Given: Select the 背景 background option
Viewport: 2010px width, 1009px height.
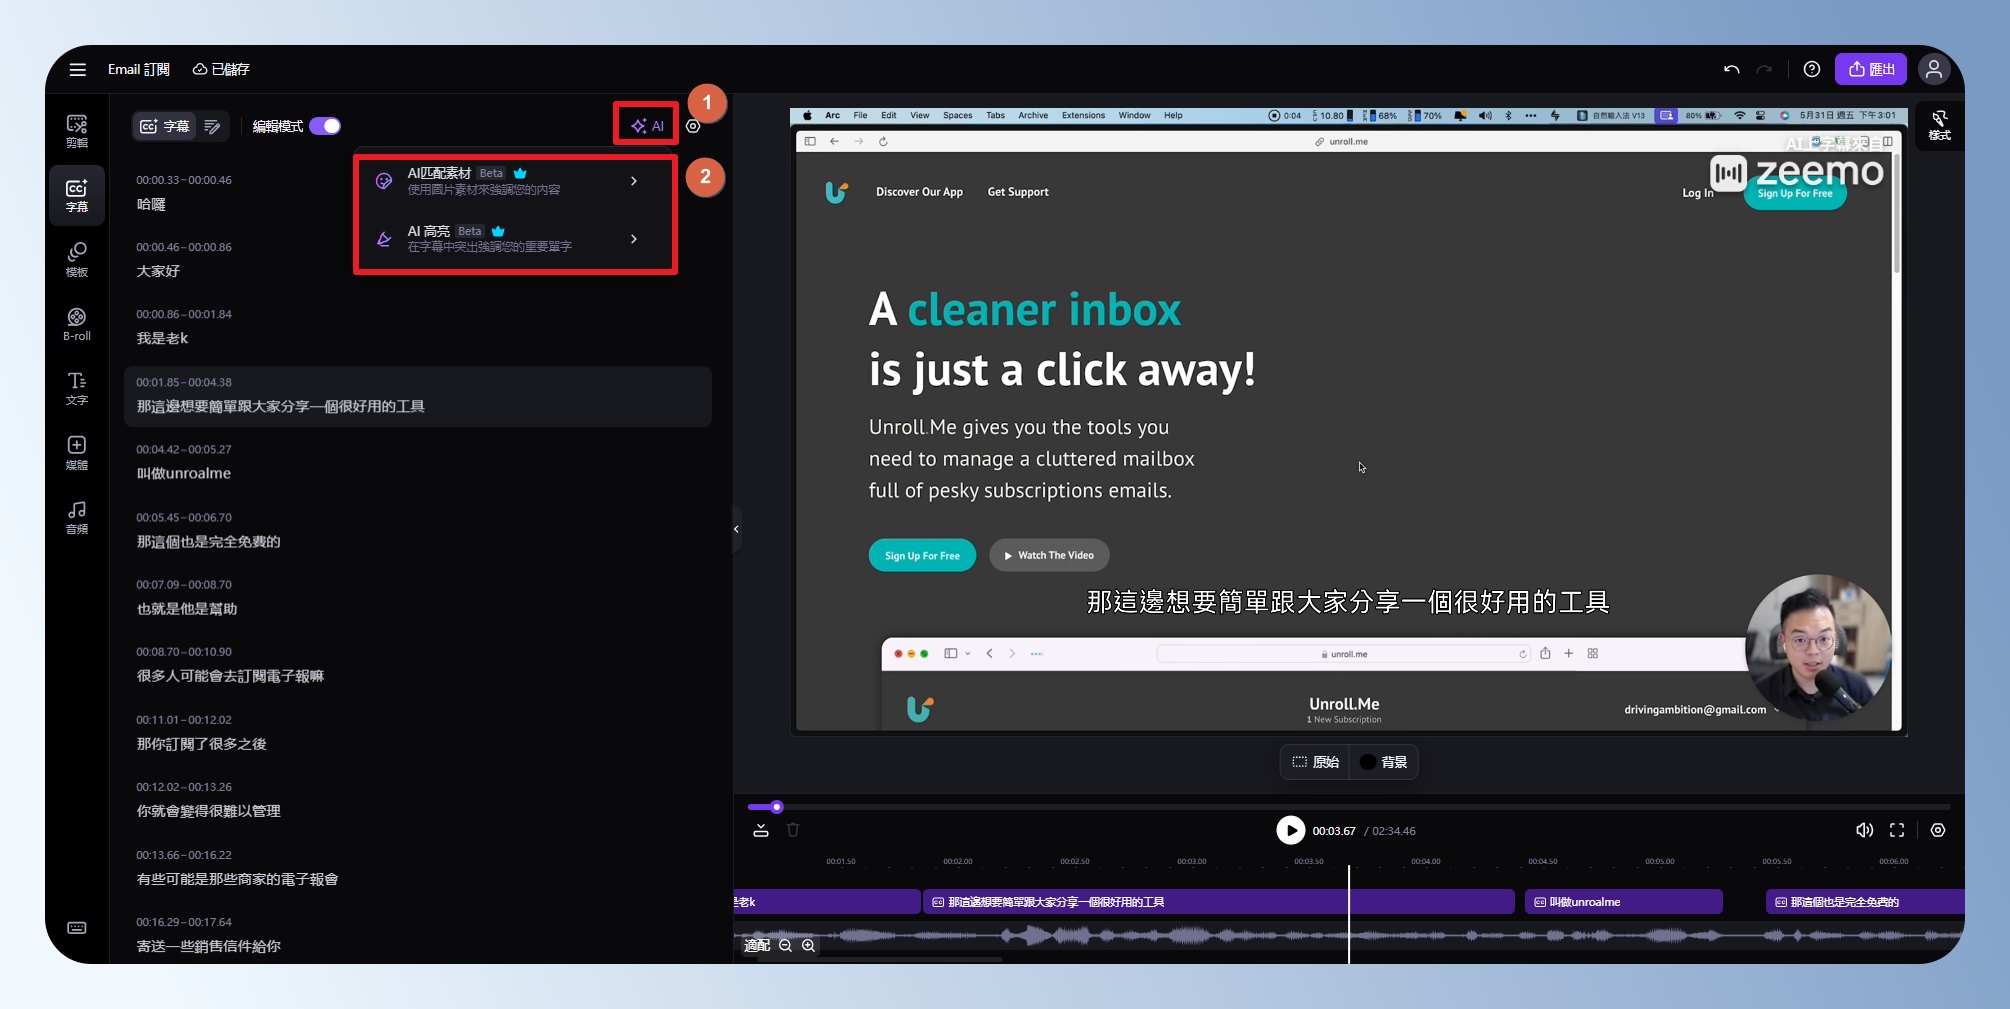Looking at the screenshot, I should click(x=1384, y=762).
